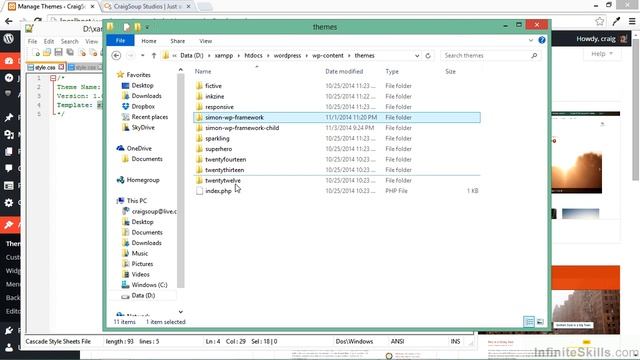Open Videos under This PC
Screen dimensions: 640x360
pyautogui.click(x=140, y=275)
